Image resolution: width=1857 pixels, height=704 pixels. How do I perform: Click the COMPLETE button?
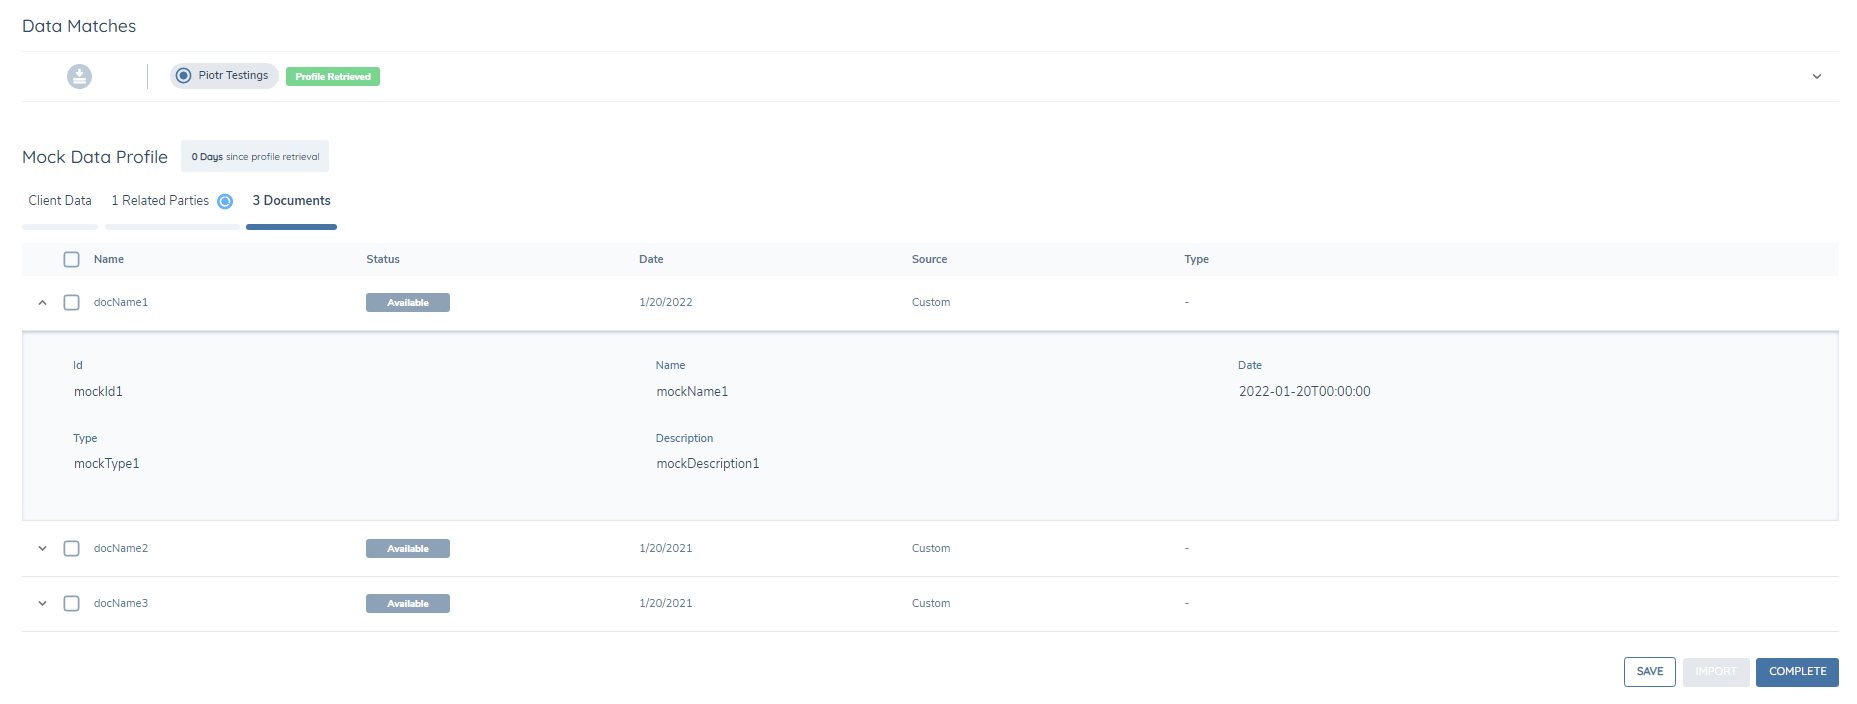coord(1797,672)
